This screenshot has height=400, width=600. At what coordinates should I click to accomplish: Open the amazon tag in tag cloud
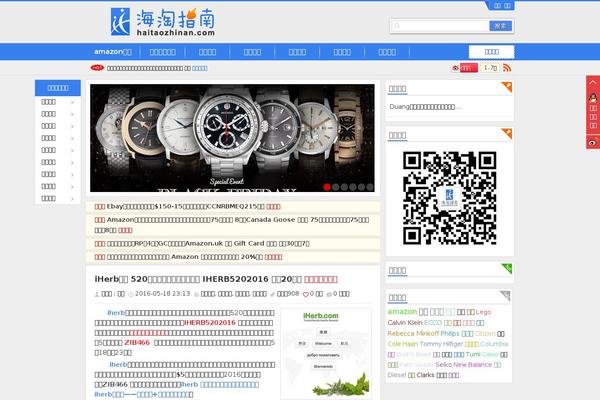coord(402,312)
